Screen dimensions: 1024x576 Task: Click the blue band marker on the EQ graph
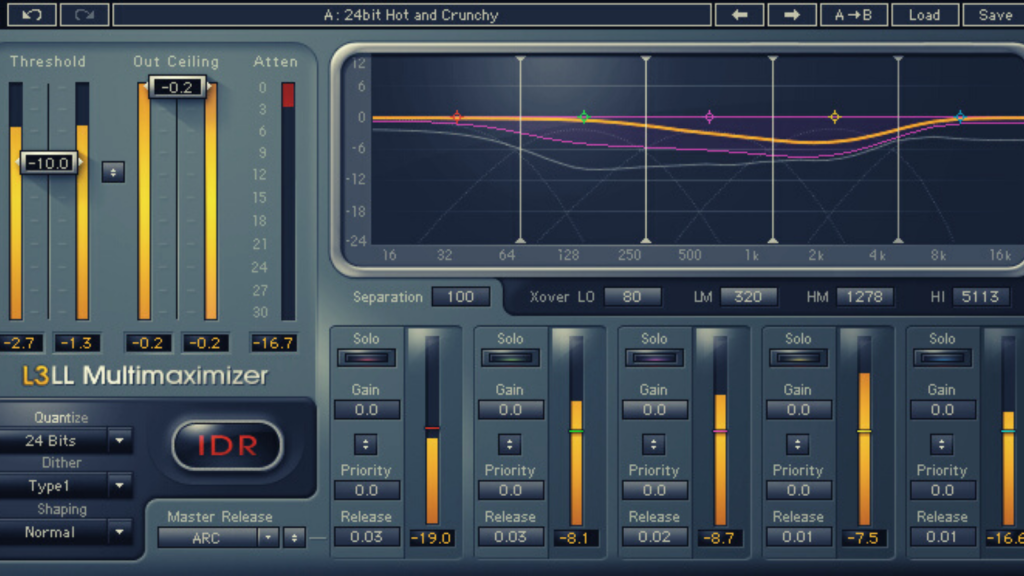click(x=960, y=117)
